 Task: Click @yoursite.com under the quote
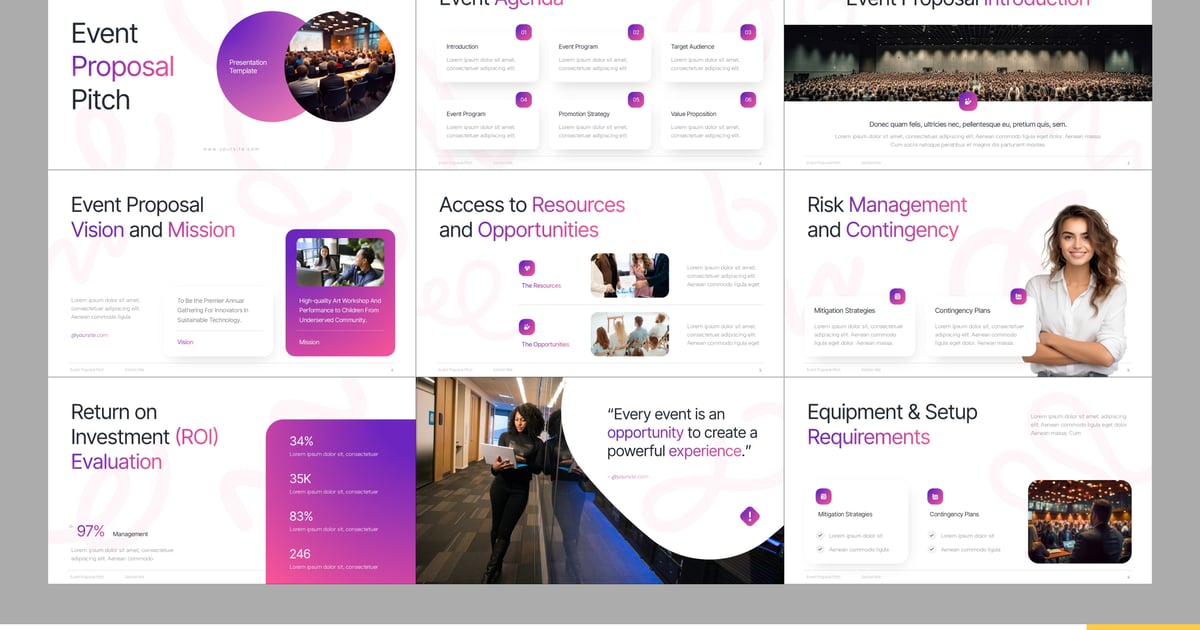click(629, 476)
